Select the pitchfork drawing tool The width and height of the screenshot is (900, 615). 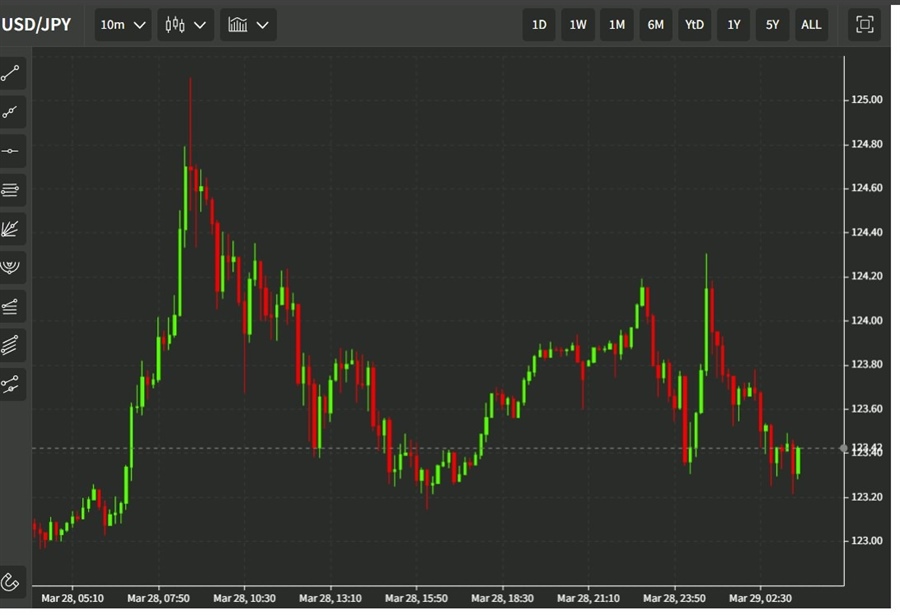pos(10,384)
